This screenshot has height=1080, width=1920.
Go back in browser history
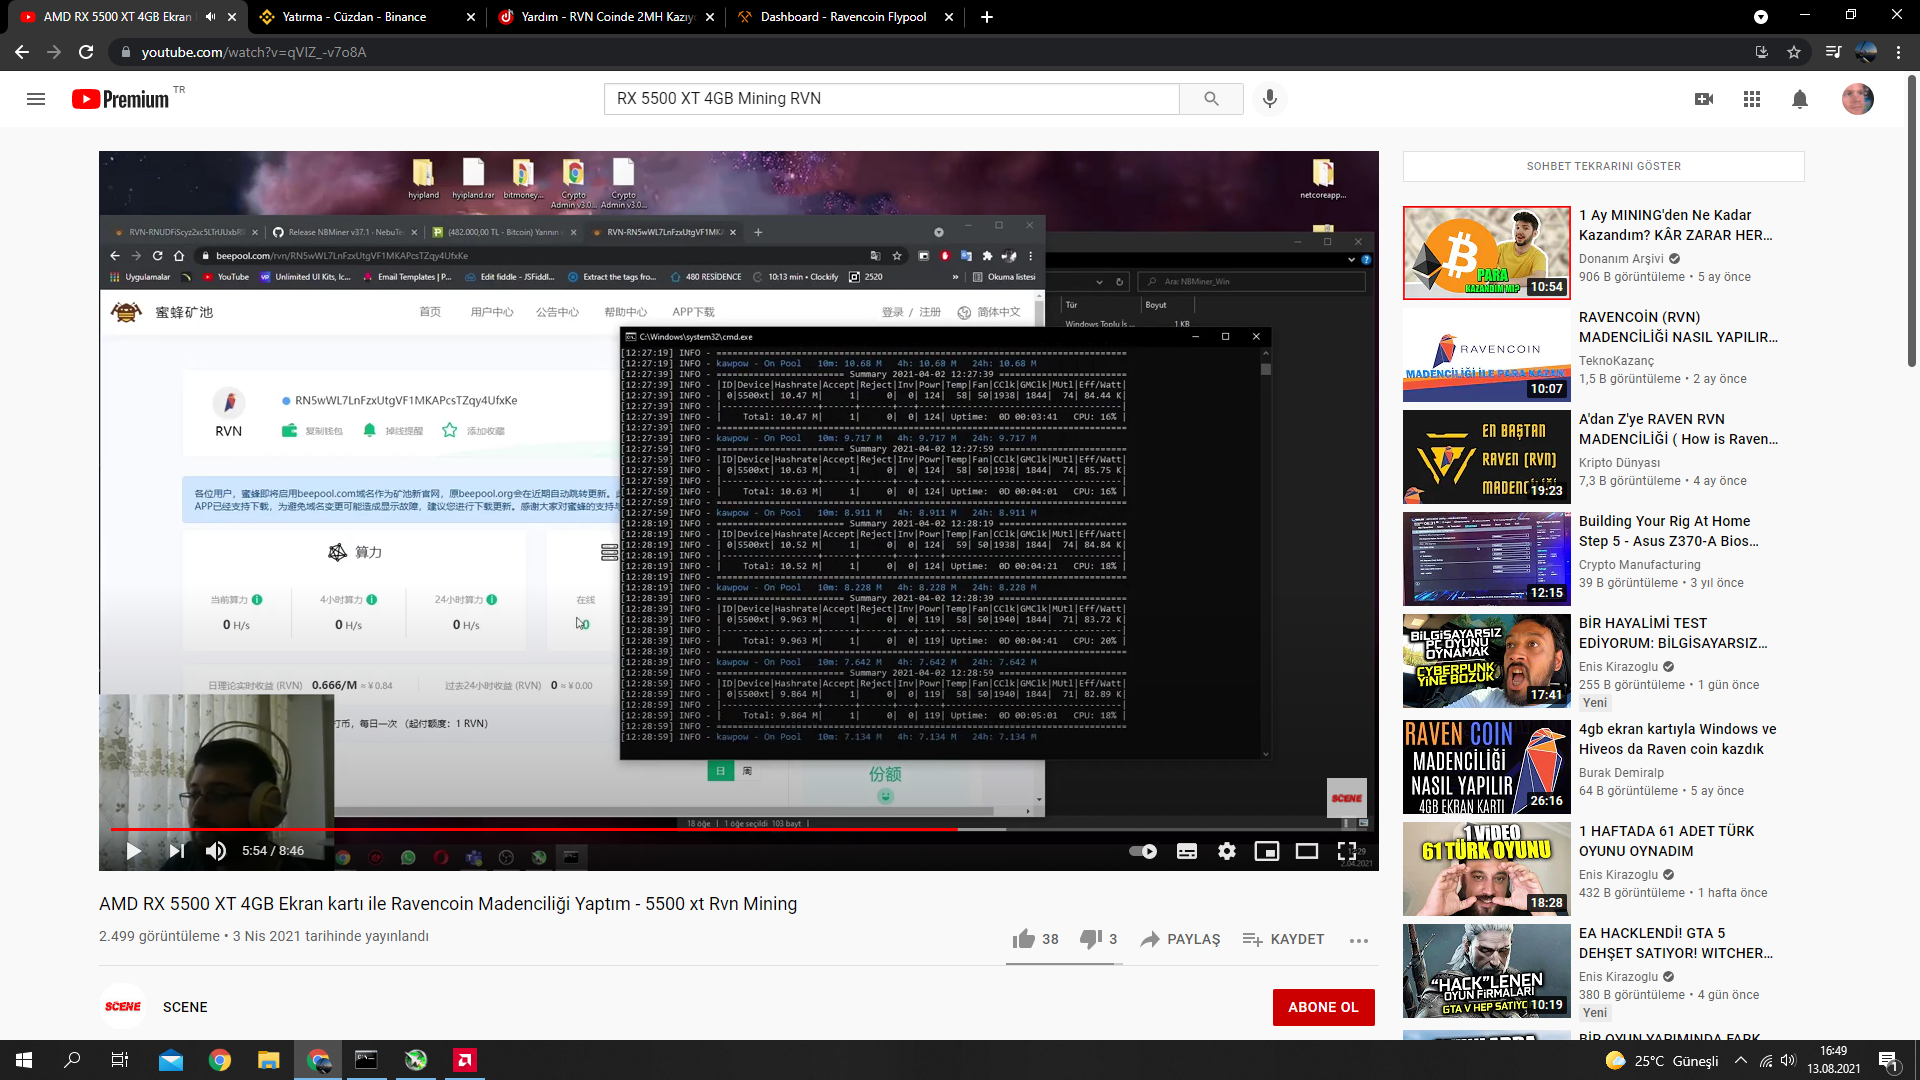22,52
